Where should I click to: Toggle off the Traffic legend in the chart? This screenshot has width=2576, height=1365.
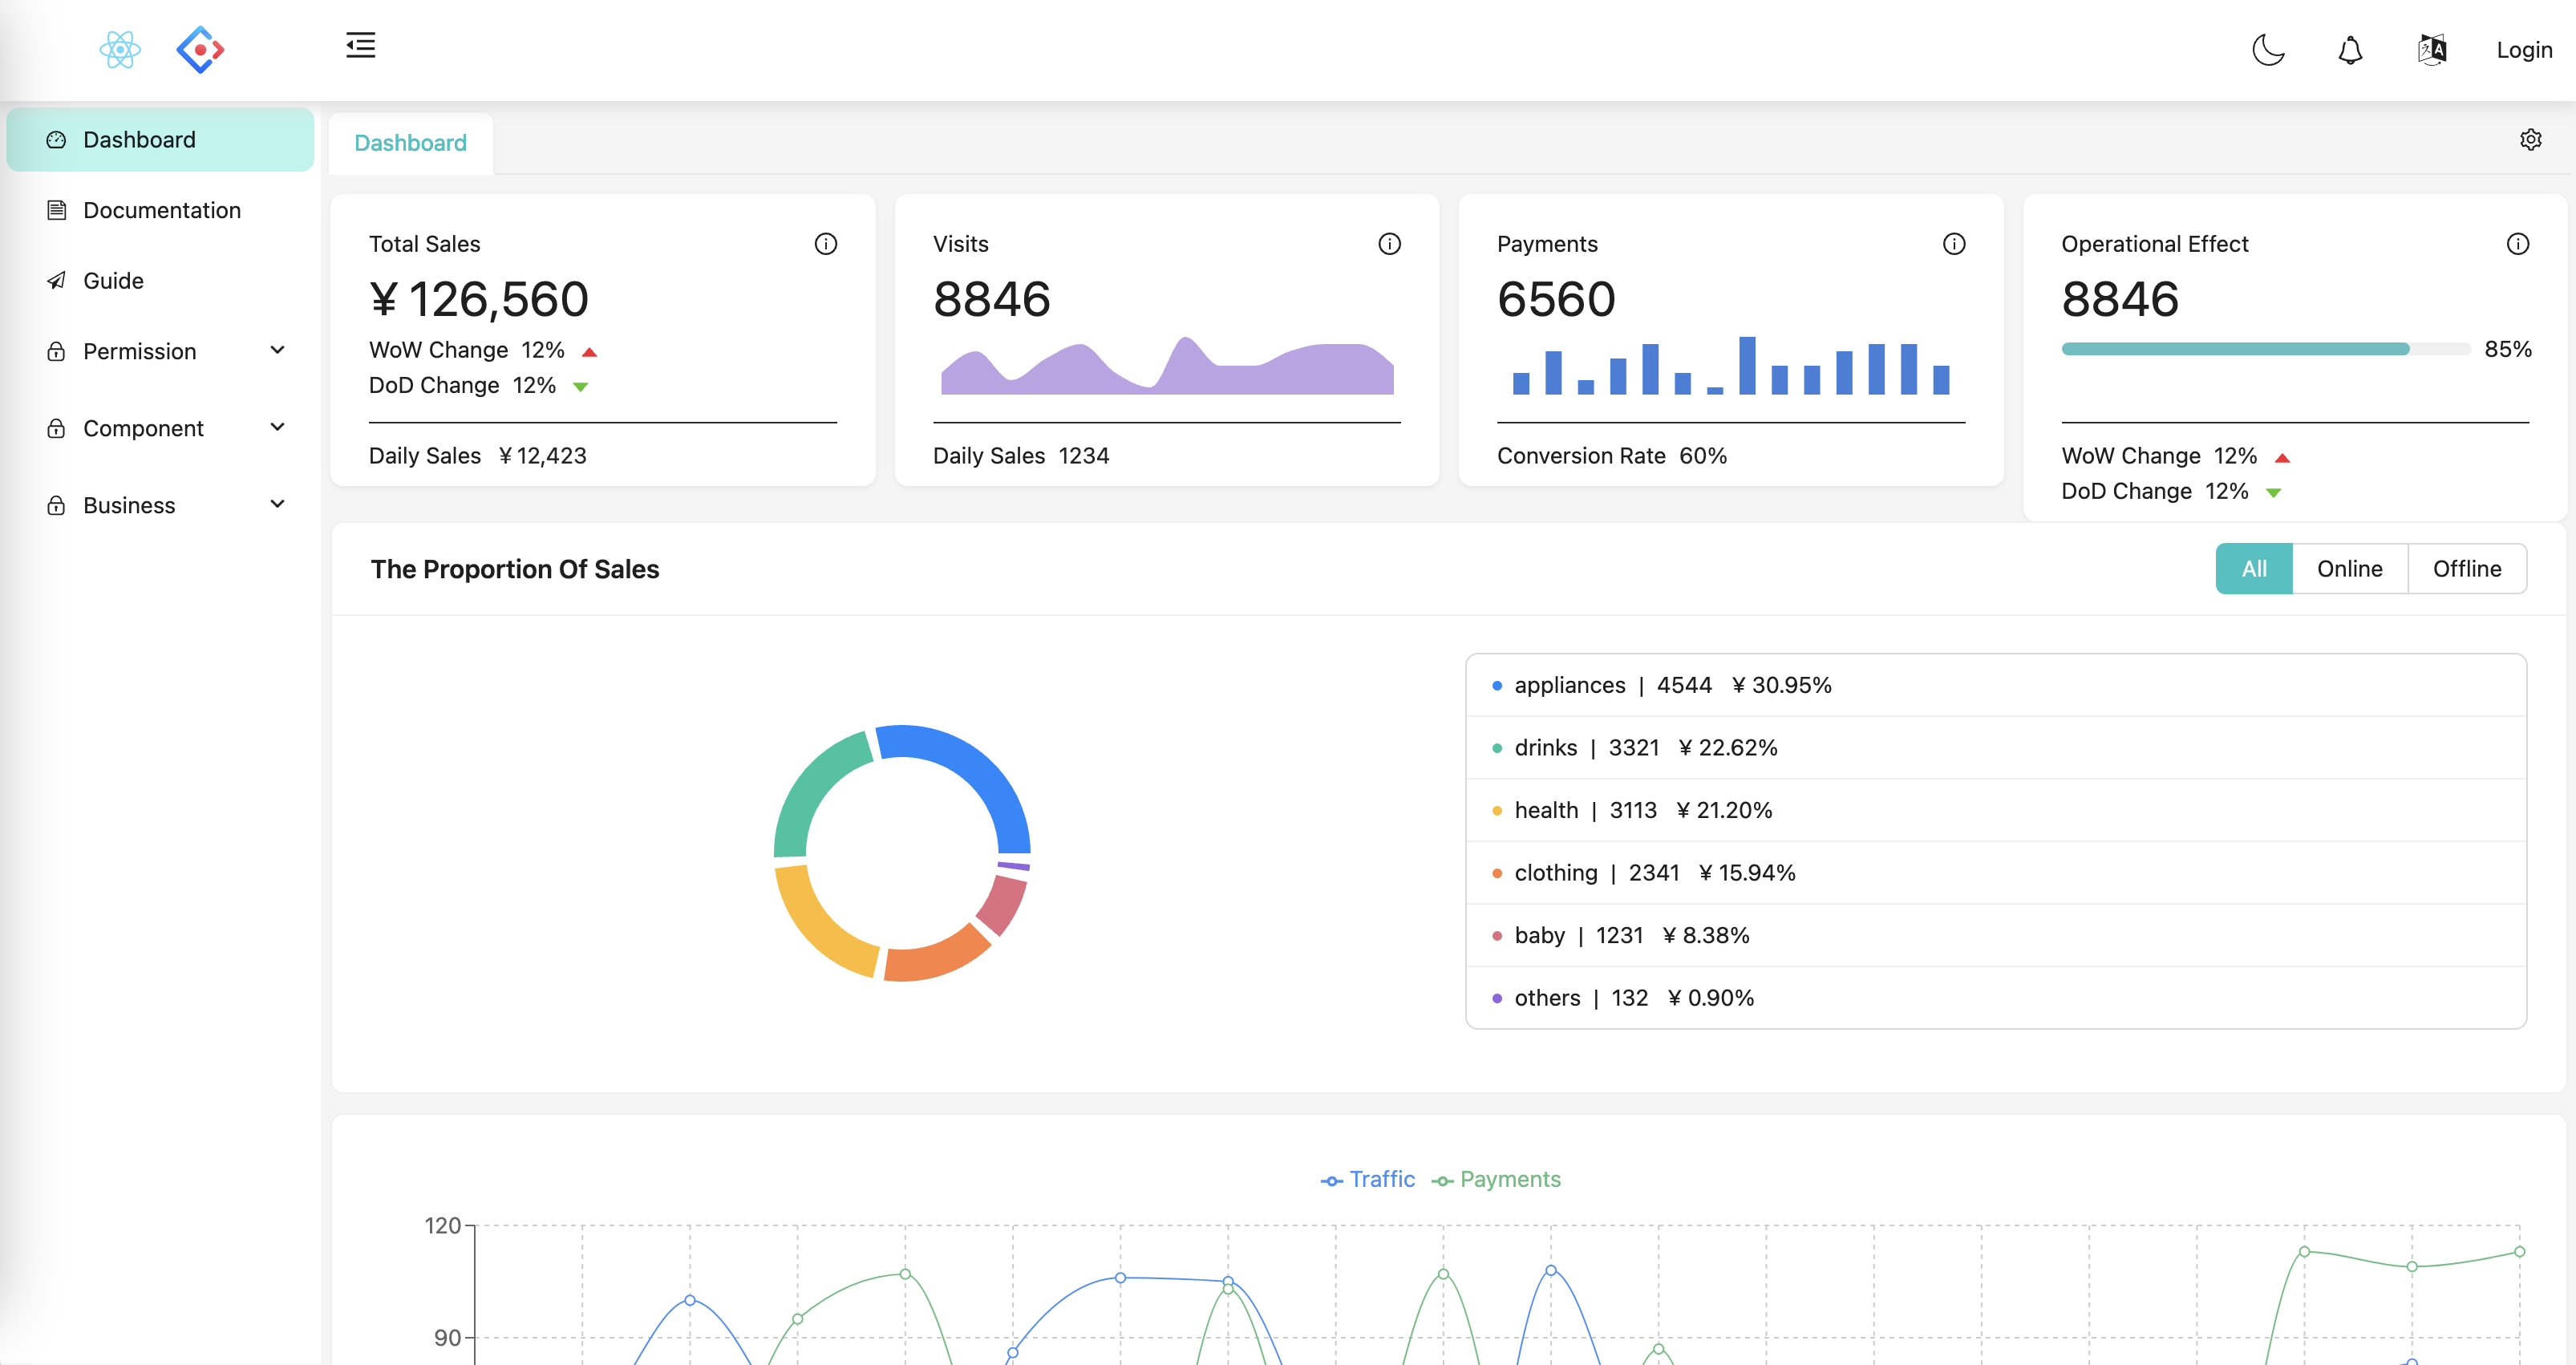pos(1368,1179)
